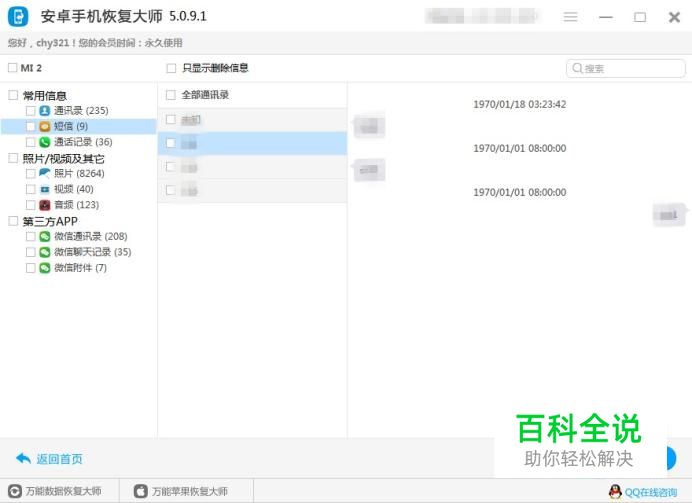Click the Apple icon for 万能苹果恢复大师
692x503 pixels.
click(x=140, y=491)
